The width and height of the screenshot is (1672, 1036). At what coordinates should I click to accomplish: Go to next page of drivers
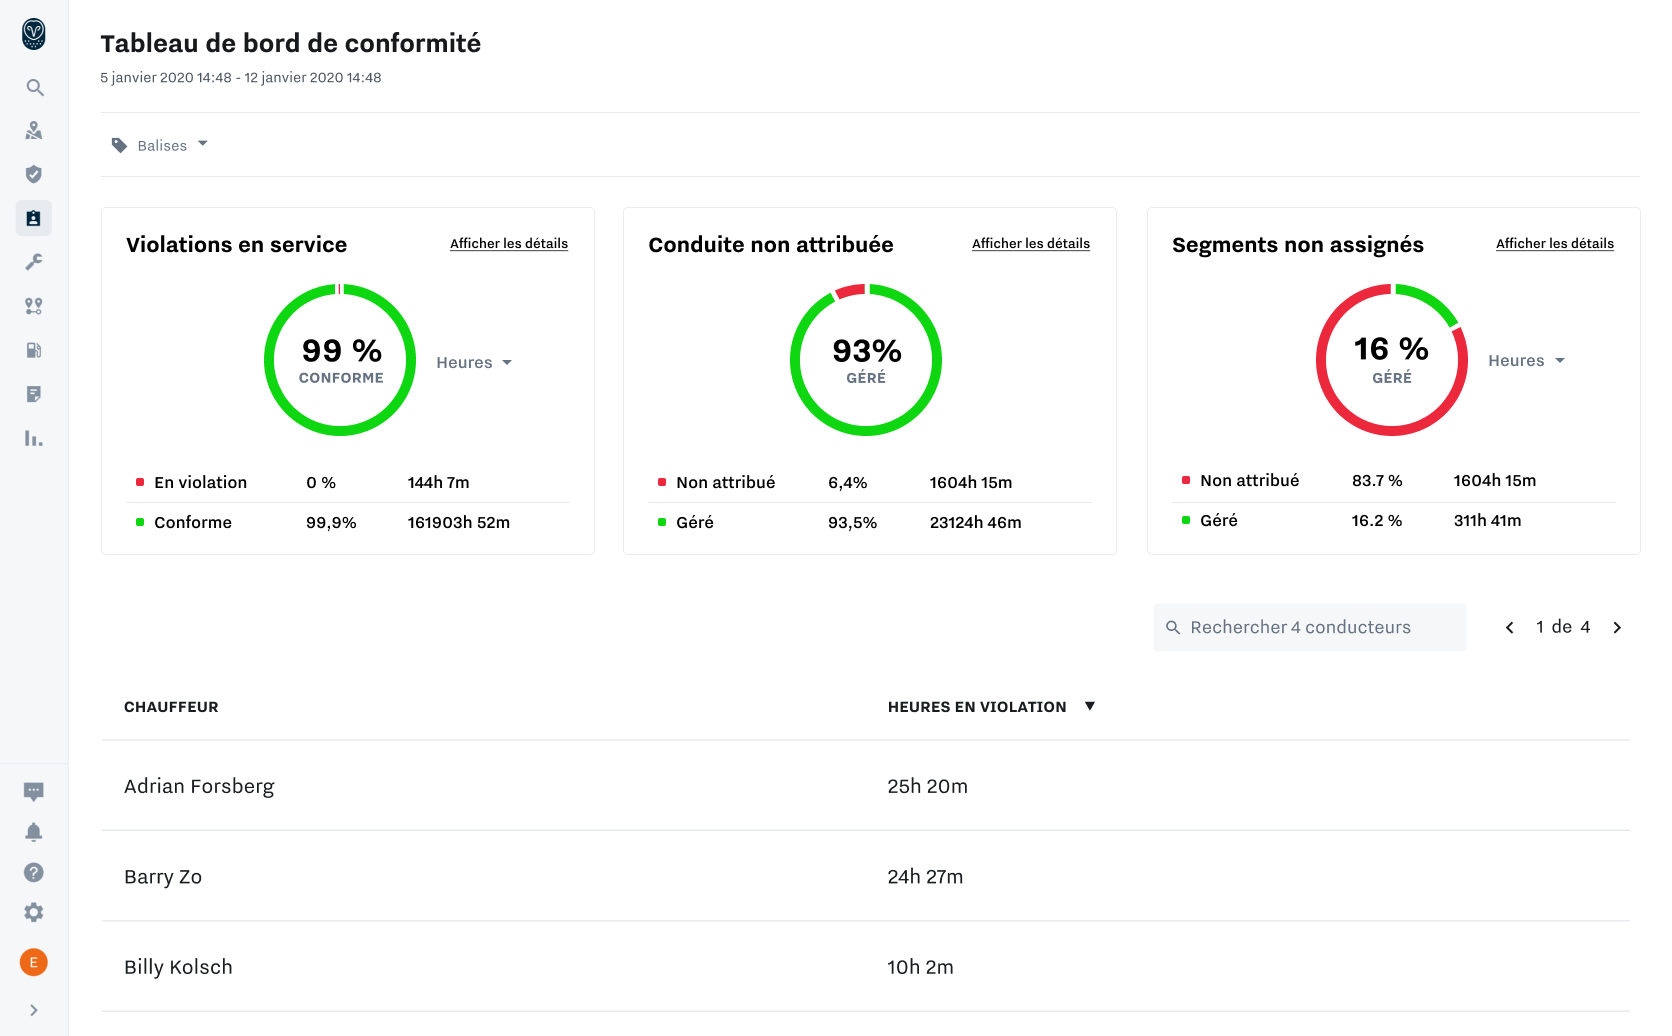point(1617,627)
